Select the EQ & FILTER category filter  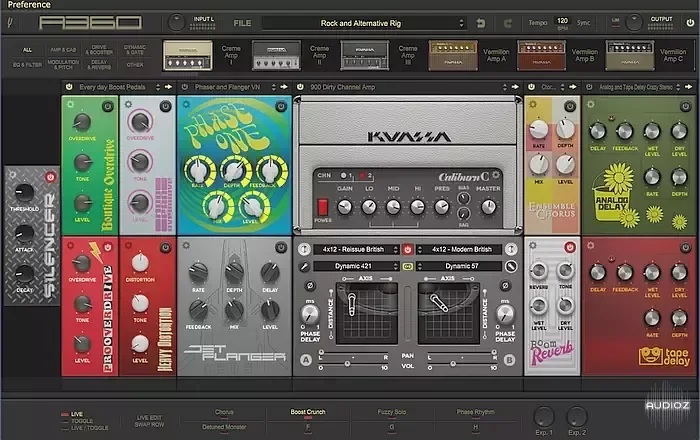[x=27, y=65]
